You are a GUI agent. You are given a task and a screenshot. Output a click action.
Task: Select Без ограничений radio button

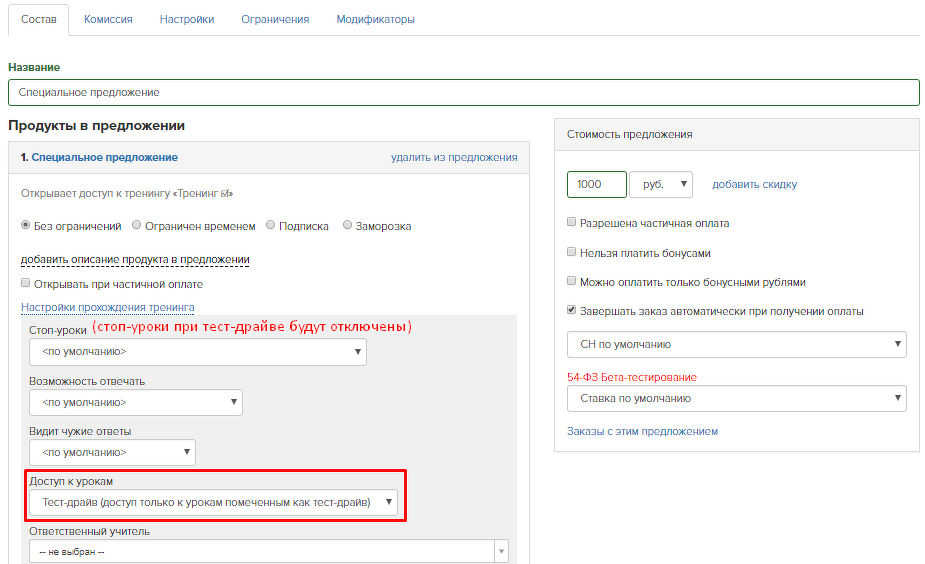tap(25, 225)
